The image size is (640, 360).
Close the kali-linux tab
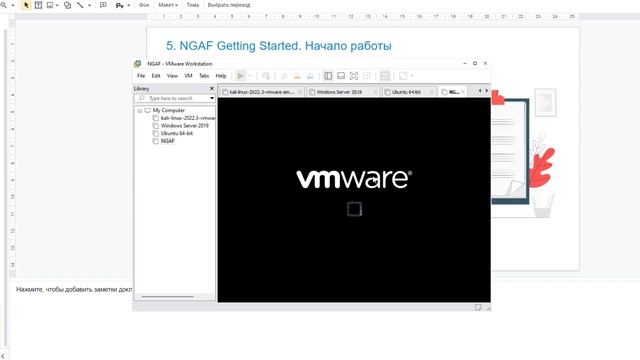coord(300,92)
